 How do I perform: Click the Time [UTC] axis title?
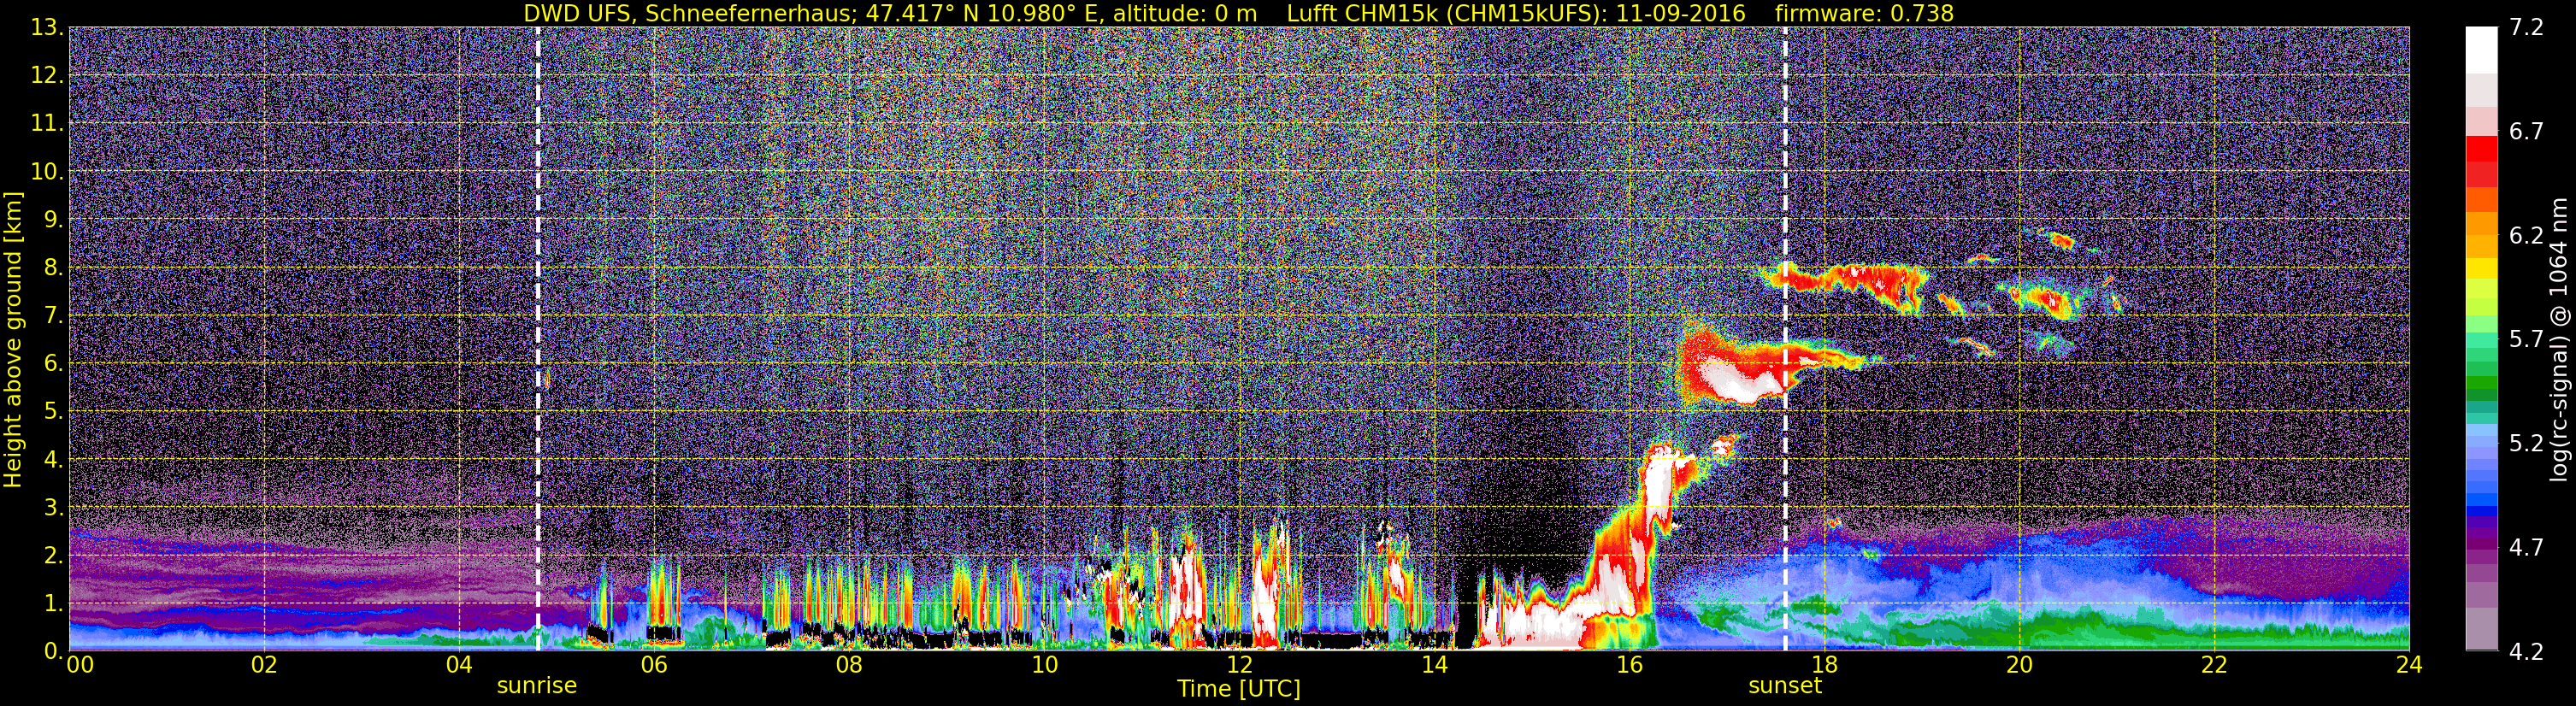coord(1239,689)
